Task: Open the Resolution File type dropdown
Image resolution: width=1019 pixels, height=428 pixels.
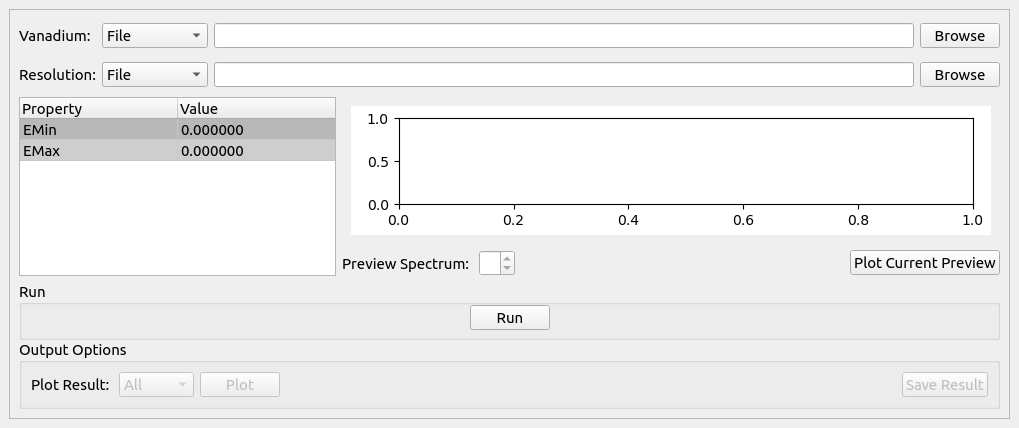Action: tap(154, 75)
